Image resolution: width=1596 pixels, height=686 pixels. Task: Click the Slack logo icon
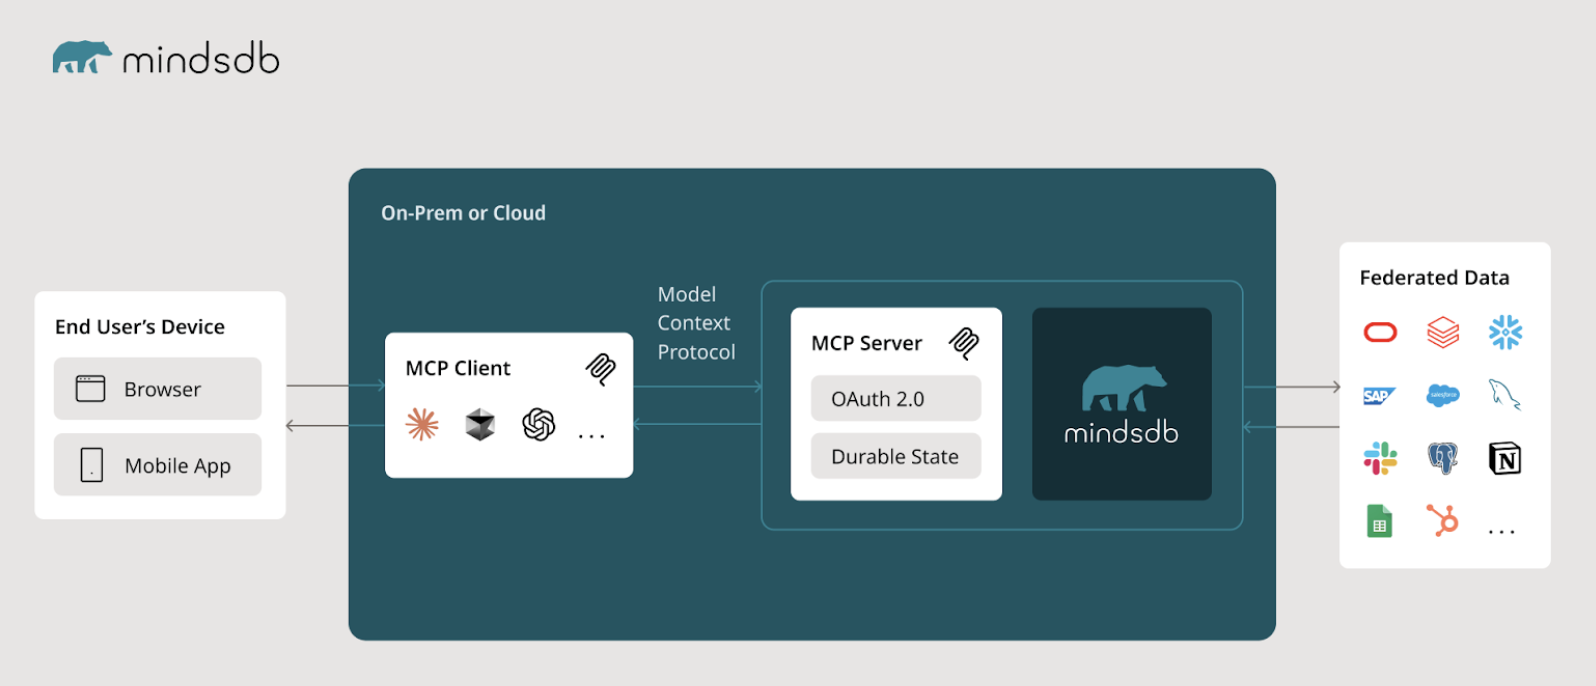pos(1380,458)
